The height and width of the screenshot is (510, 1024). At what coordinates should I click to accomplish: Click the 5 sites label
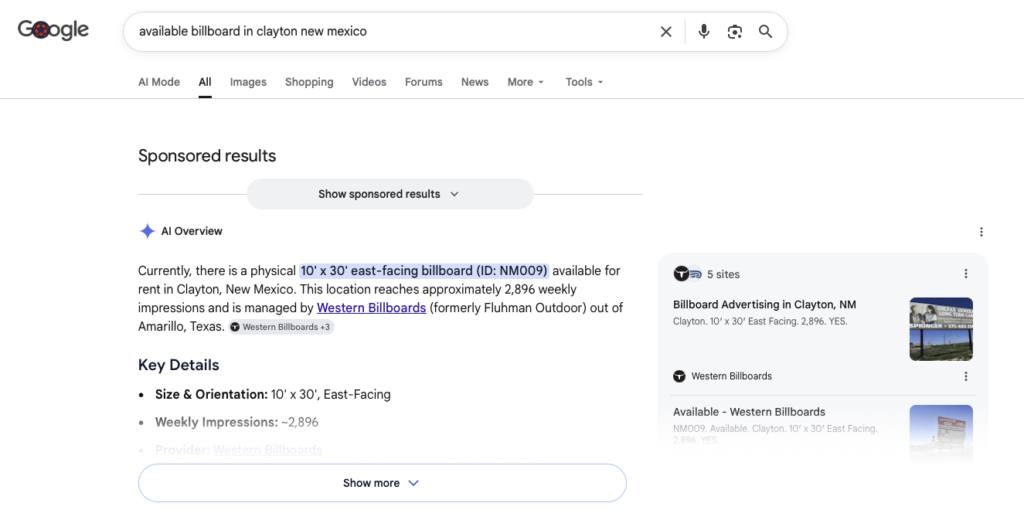pos(724,274)
